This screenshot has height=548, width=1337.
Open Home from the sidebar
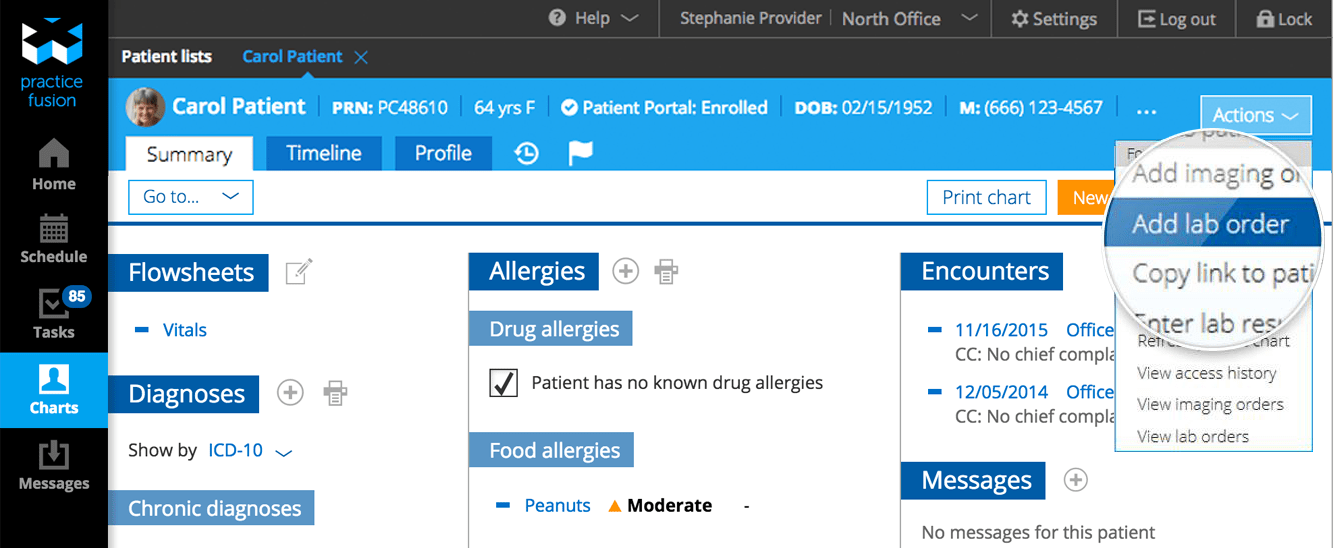pyautogui.click(x=53, y=165)
